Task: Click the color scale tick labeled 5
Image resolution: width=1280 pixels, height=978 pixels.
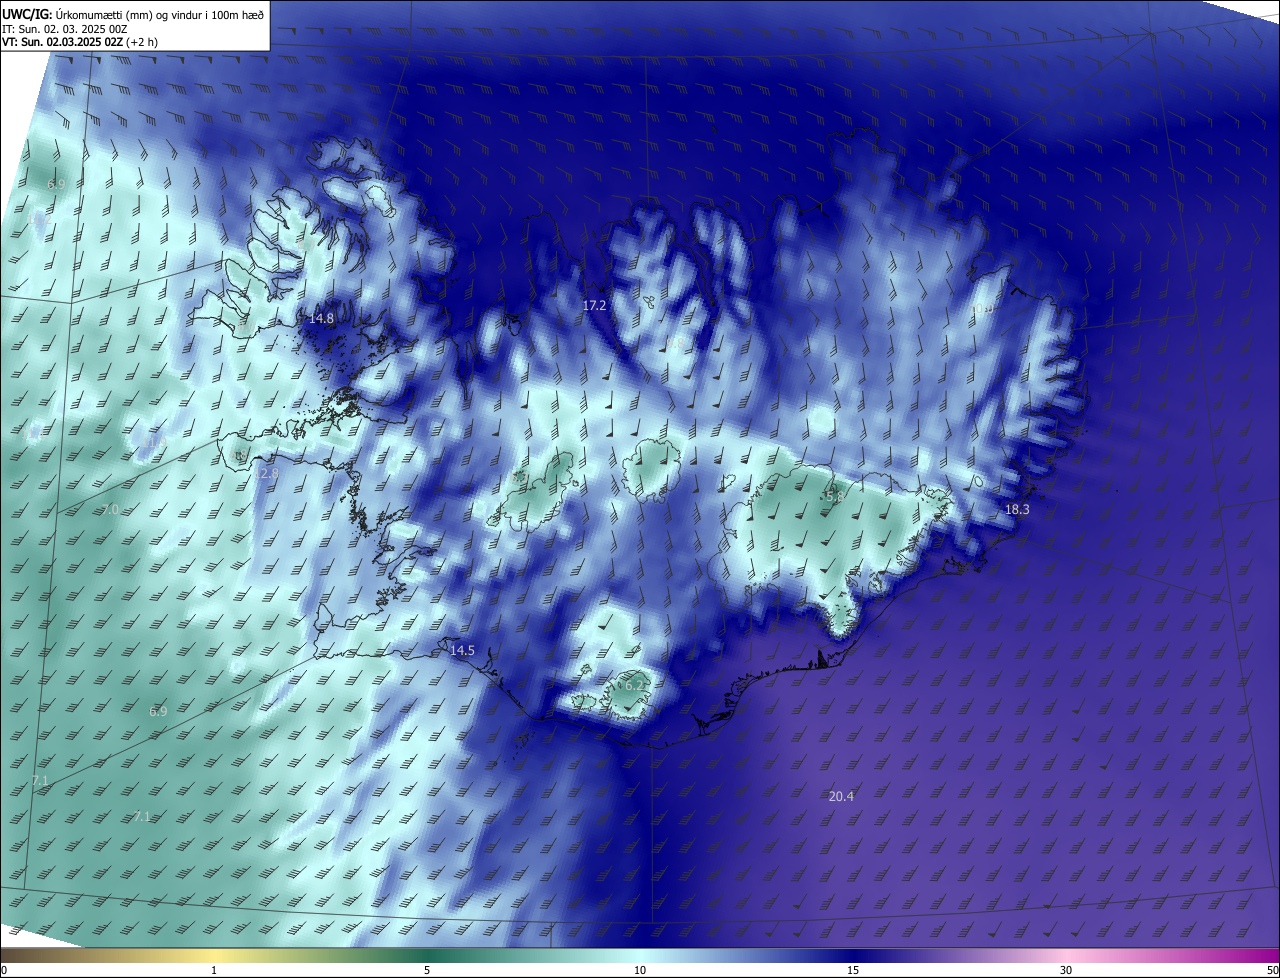Action: click(x=427, y=970)
